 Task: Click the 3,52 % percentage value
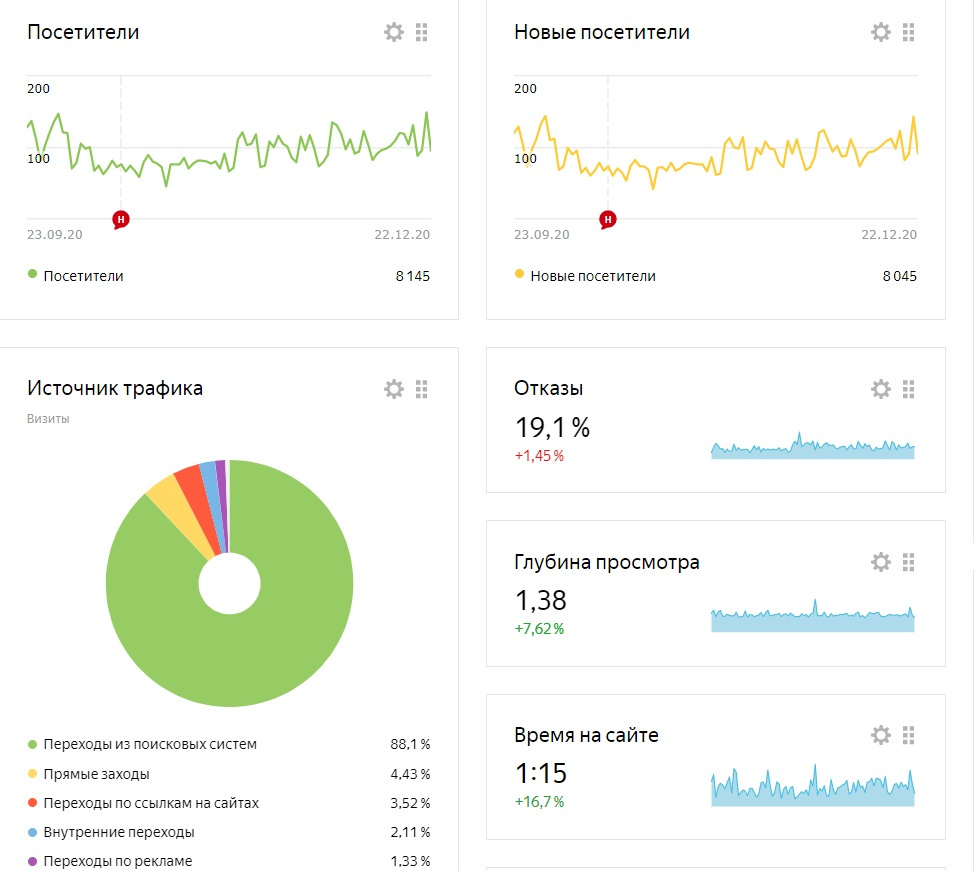[410, 803]
